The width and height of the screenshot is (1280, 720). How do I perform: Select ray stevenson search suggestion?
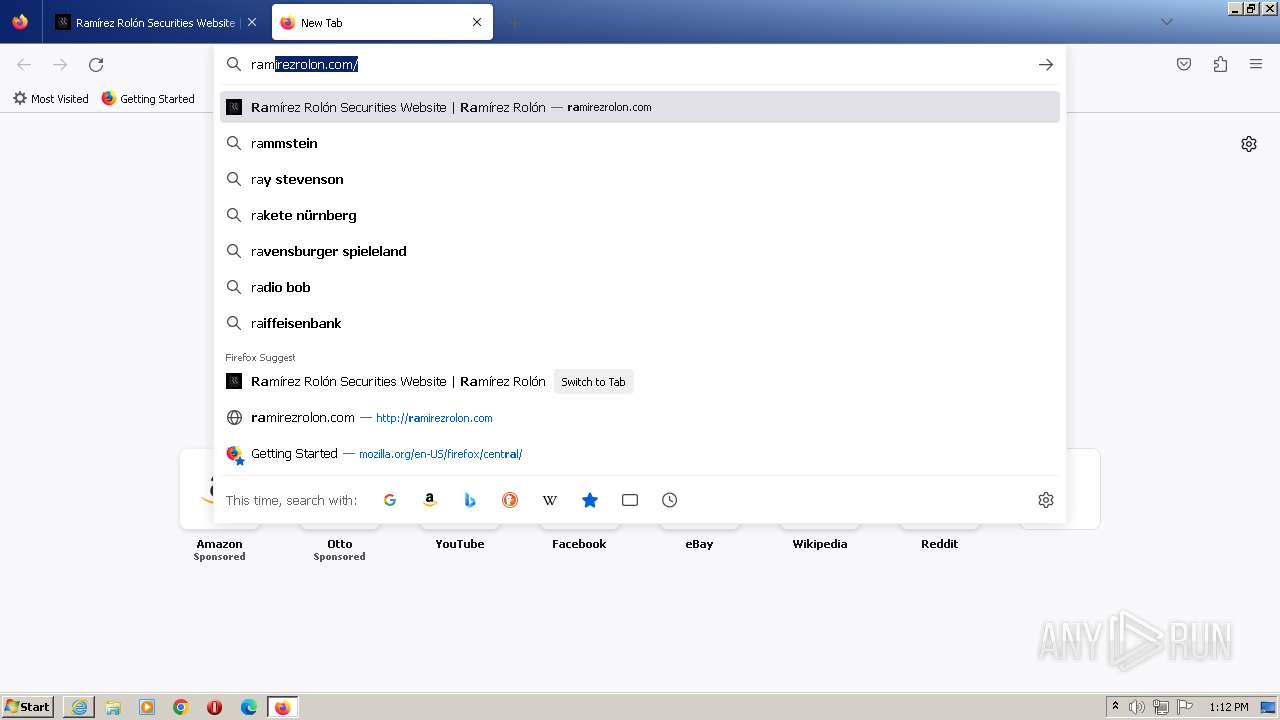[640, 179]
